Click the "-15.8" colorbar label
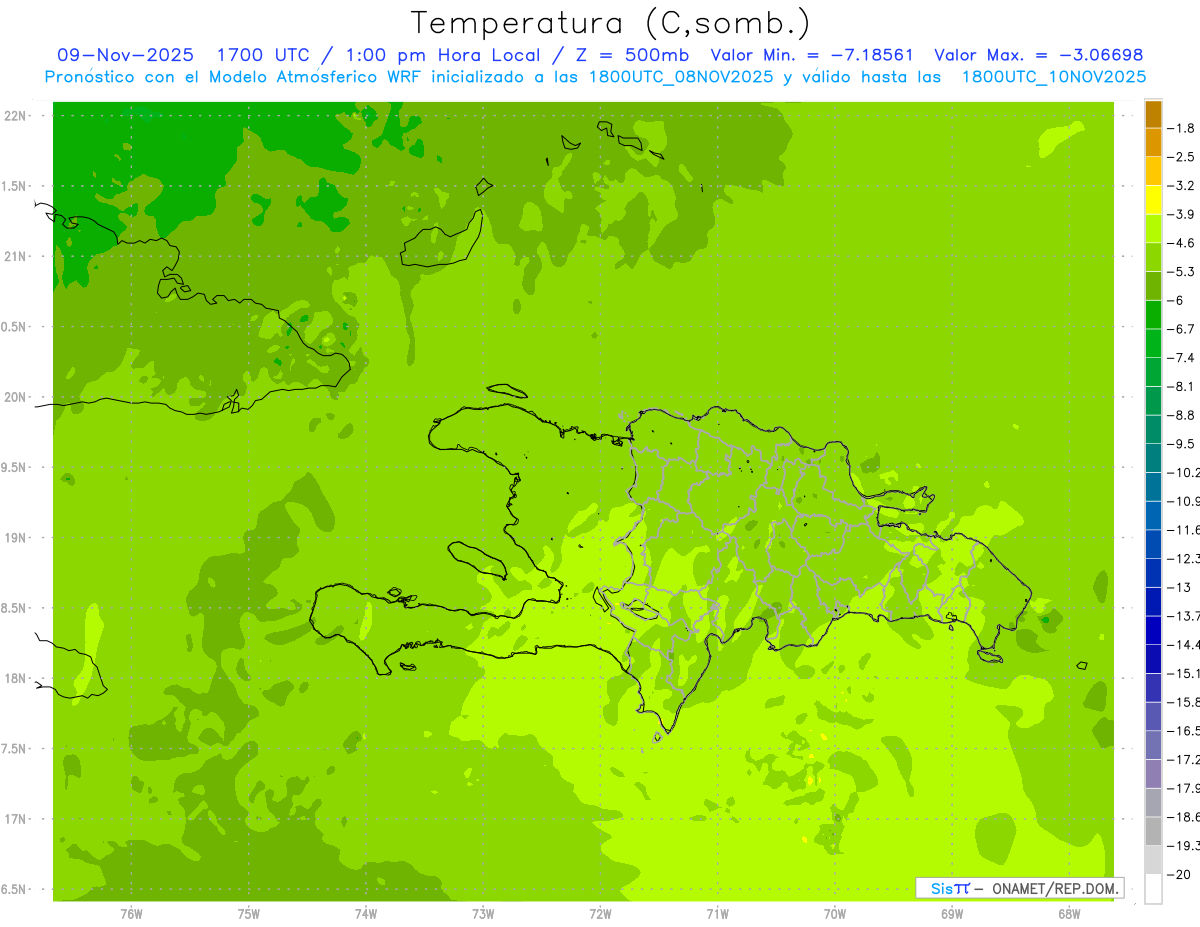1200x927 pixels. tap(1183, 702)
